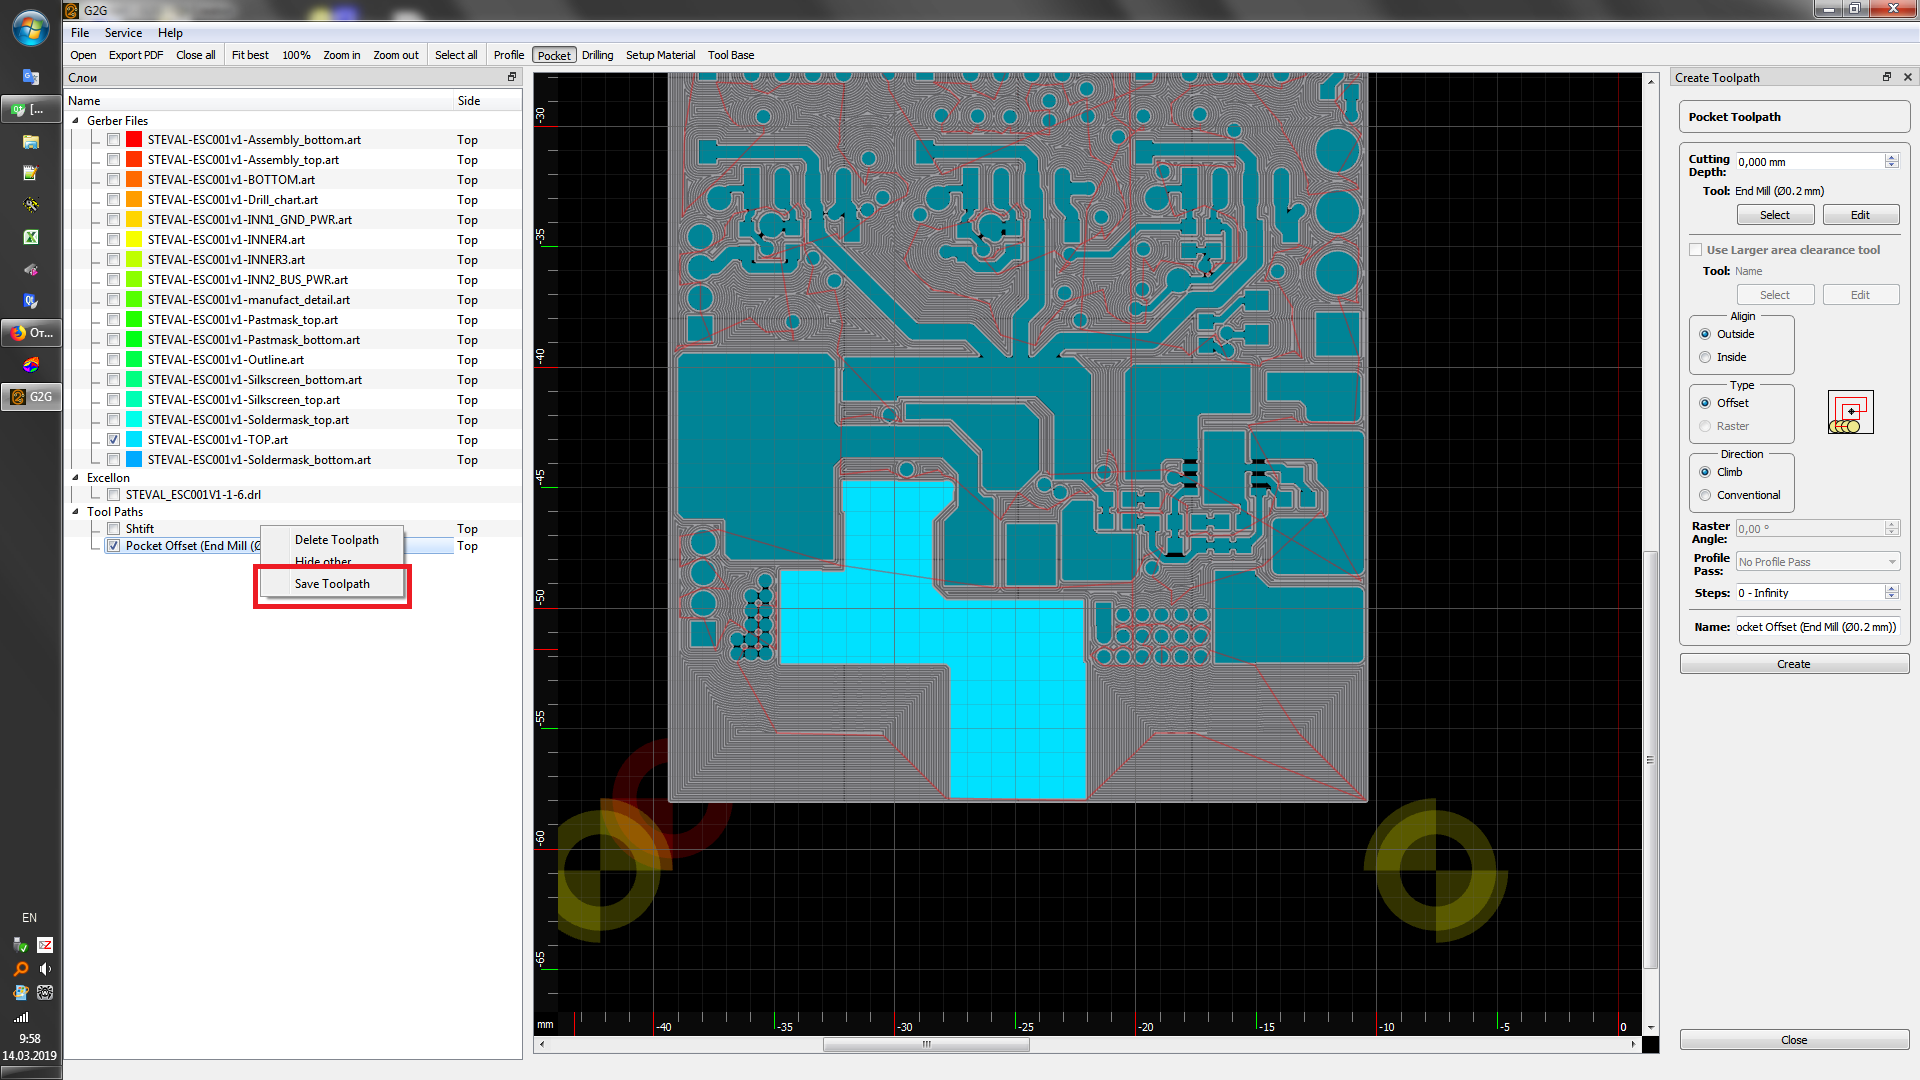
Task: Open Windows Explorer from the taskbar
Action: (x=31, y=141)
